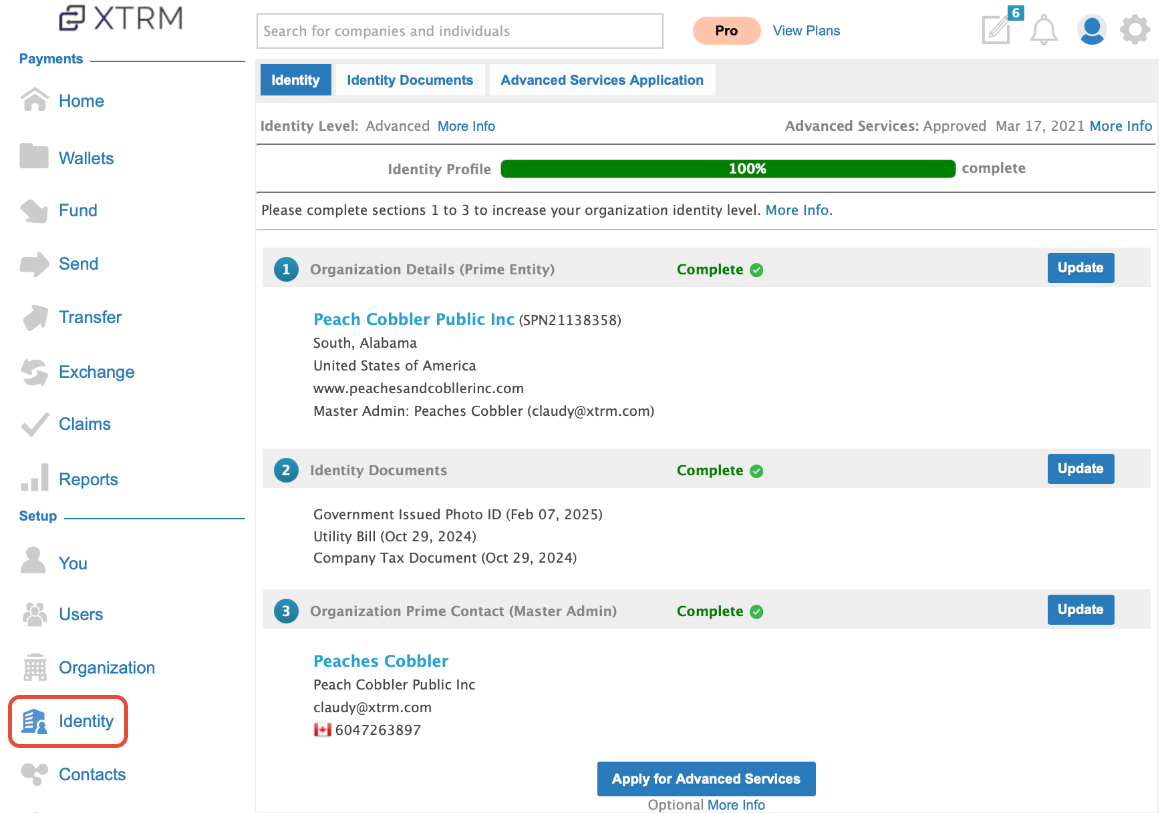Click the Canada flag by phone number

point(322,730)
